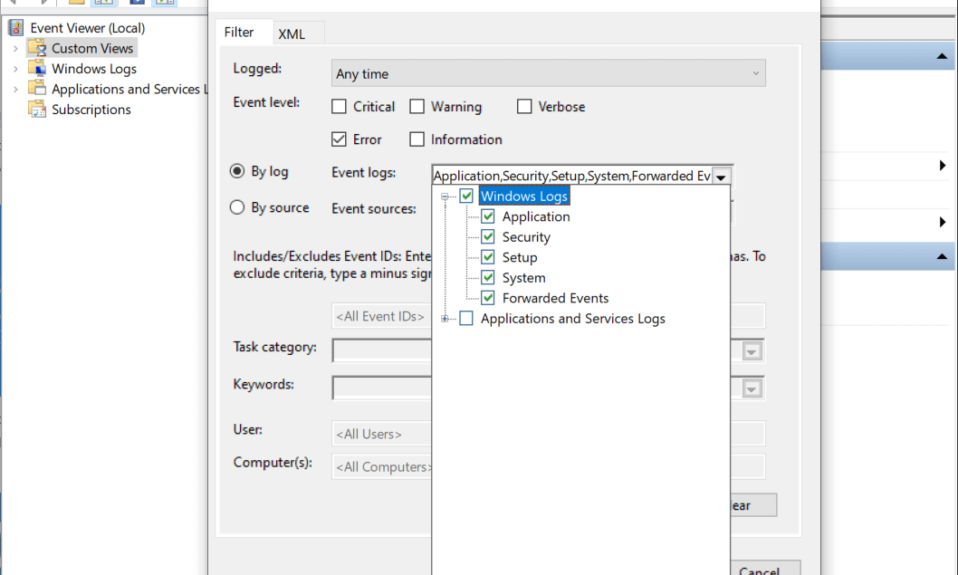The height and width of the screenshot is (575, 958).
Task: Uncheck Security in the event logs tree
Action: pos(488,237)
